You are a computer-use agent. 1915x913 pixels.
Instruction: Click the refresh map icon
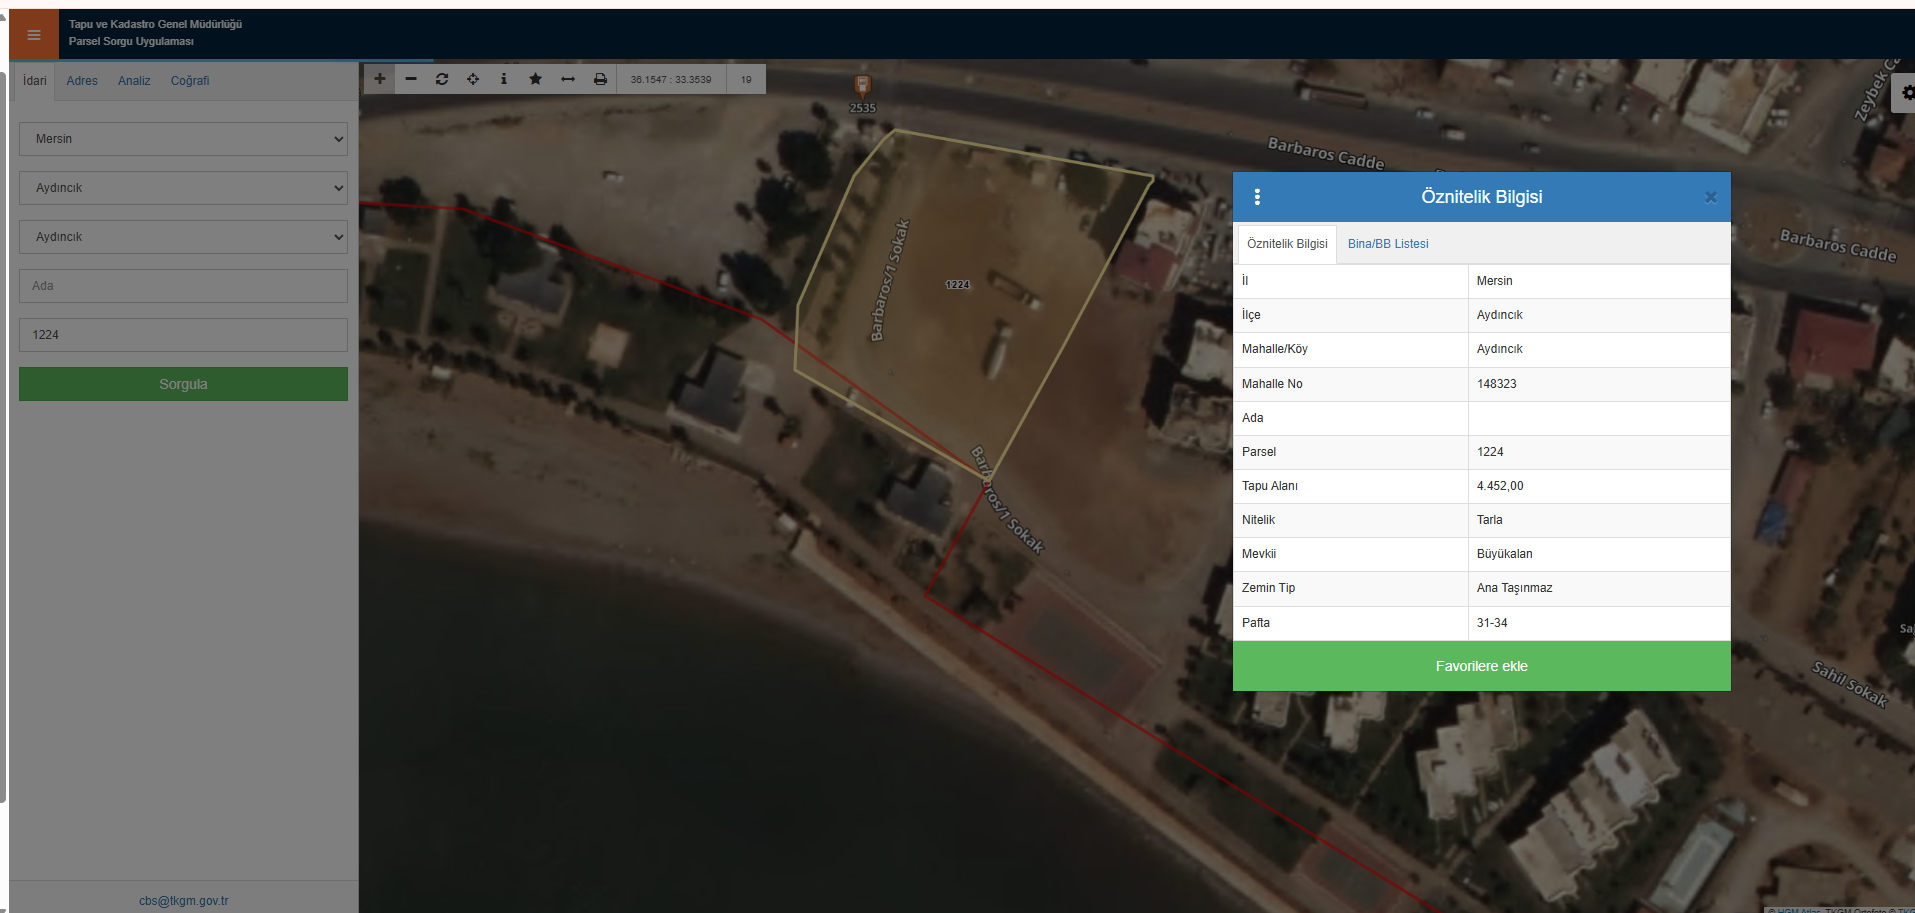(x=442, y=79)
